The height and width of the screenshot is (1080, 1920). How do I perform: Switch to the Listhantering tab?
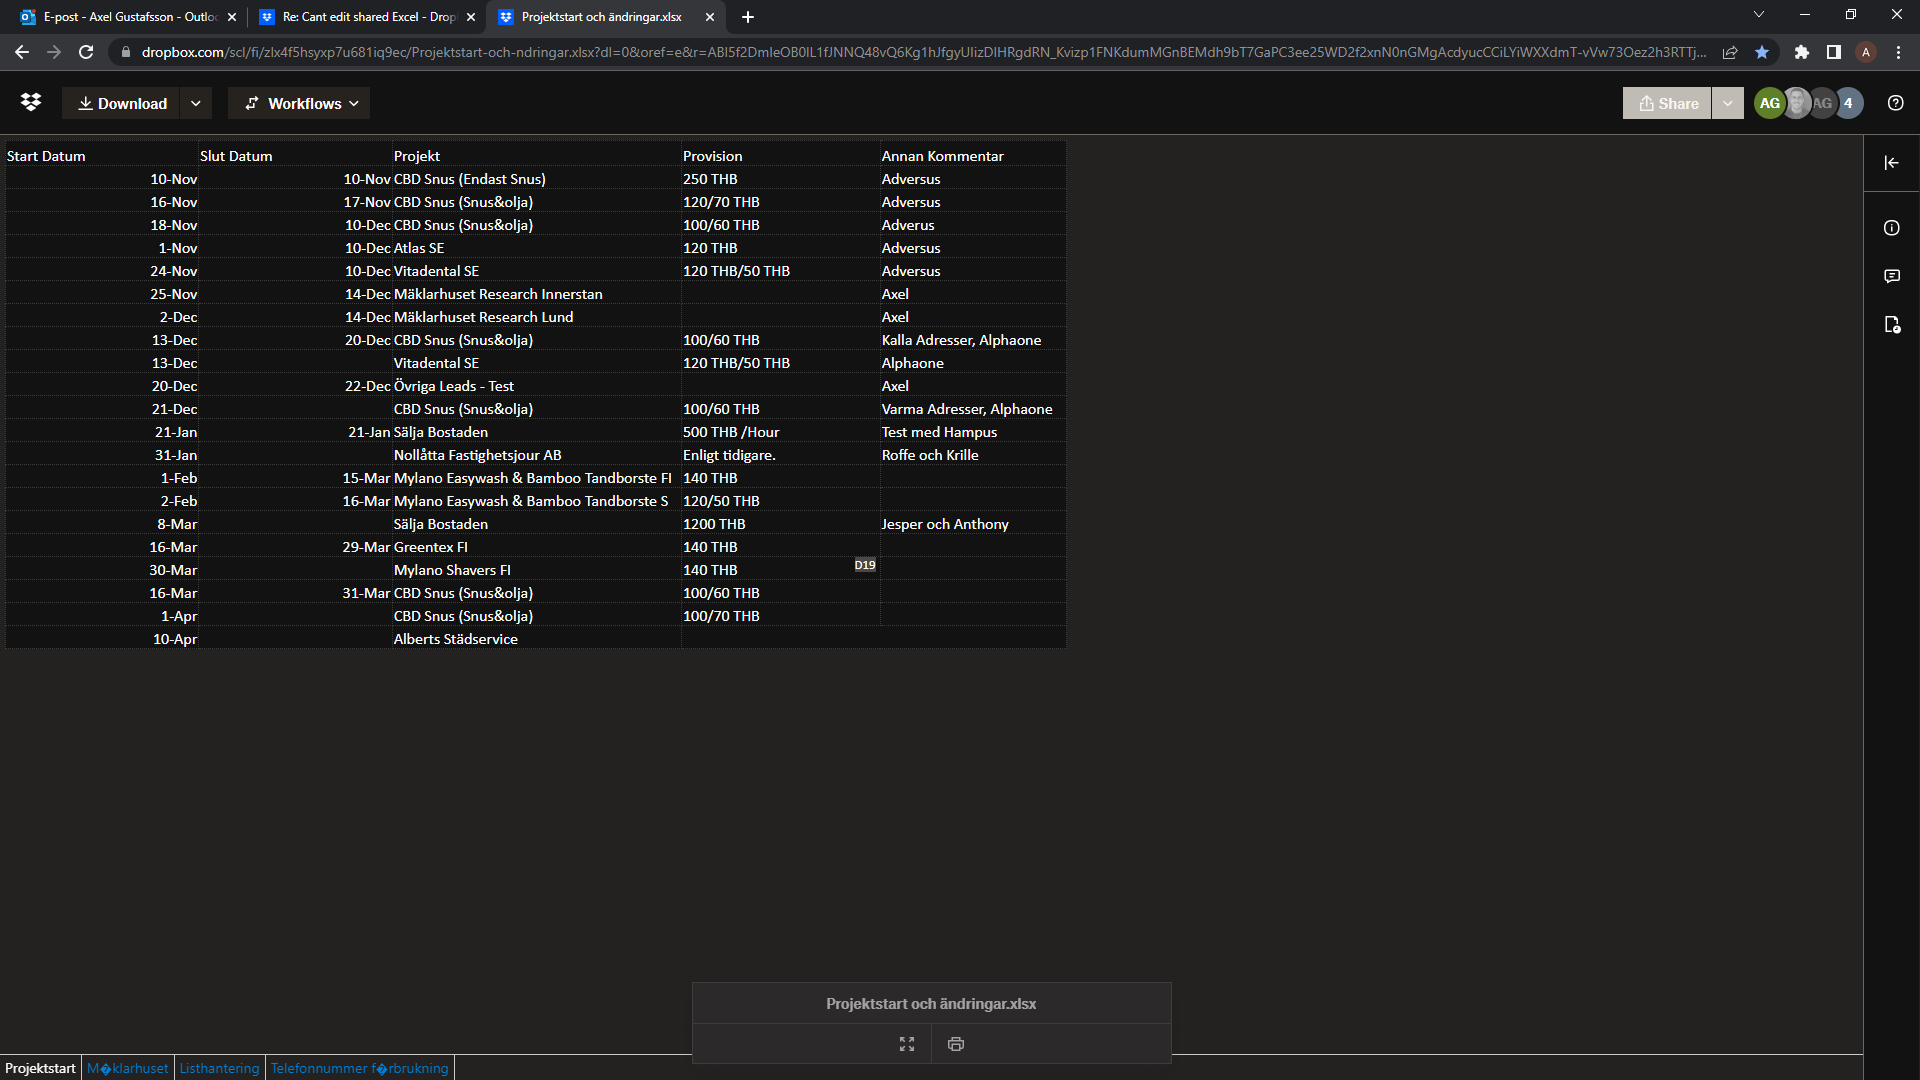point(215,1068)
